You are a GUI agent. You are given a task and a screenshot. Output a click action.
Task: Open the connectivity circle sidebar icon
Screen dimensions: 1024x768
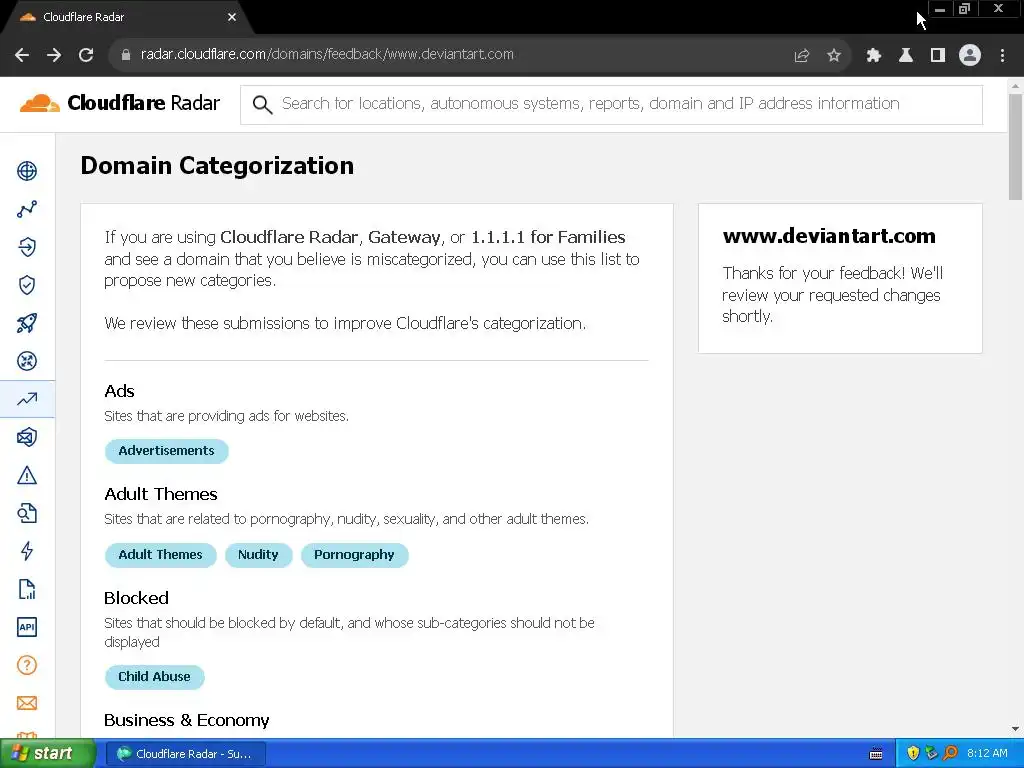(27, 361)
